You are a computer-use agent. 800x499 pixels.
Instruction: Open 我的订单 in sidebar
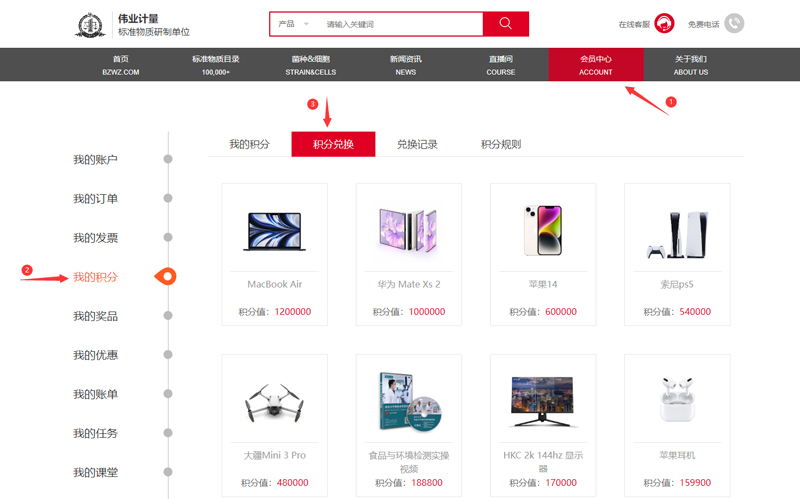tap(95, 199)
